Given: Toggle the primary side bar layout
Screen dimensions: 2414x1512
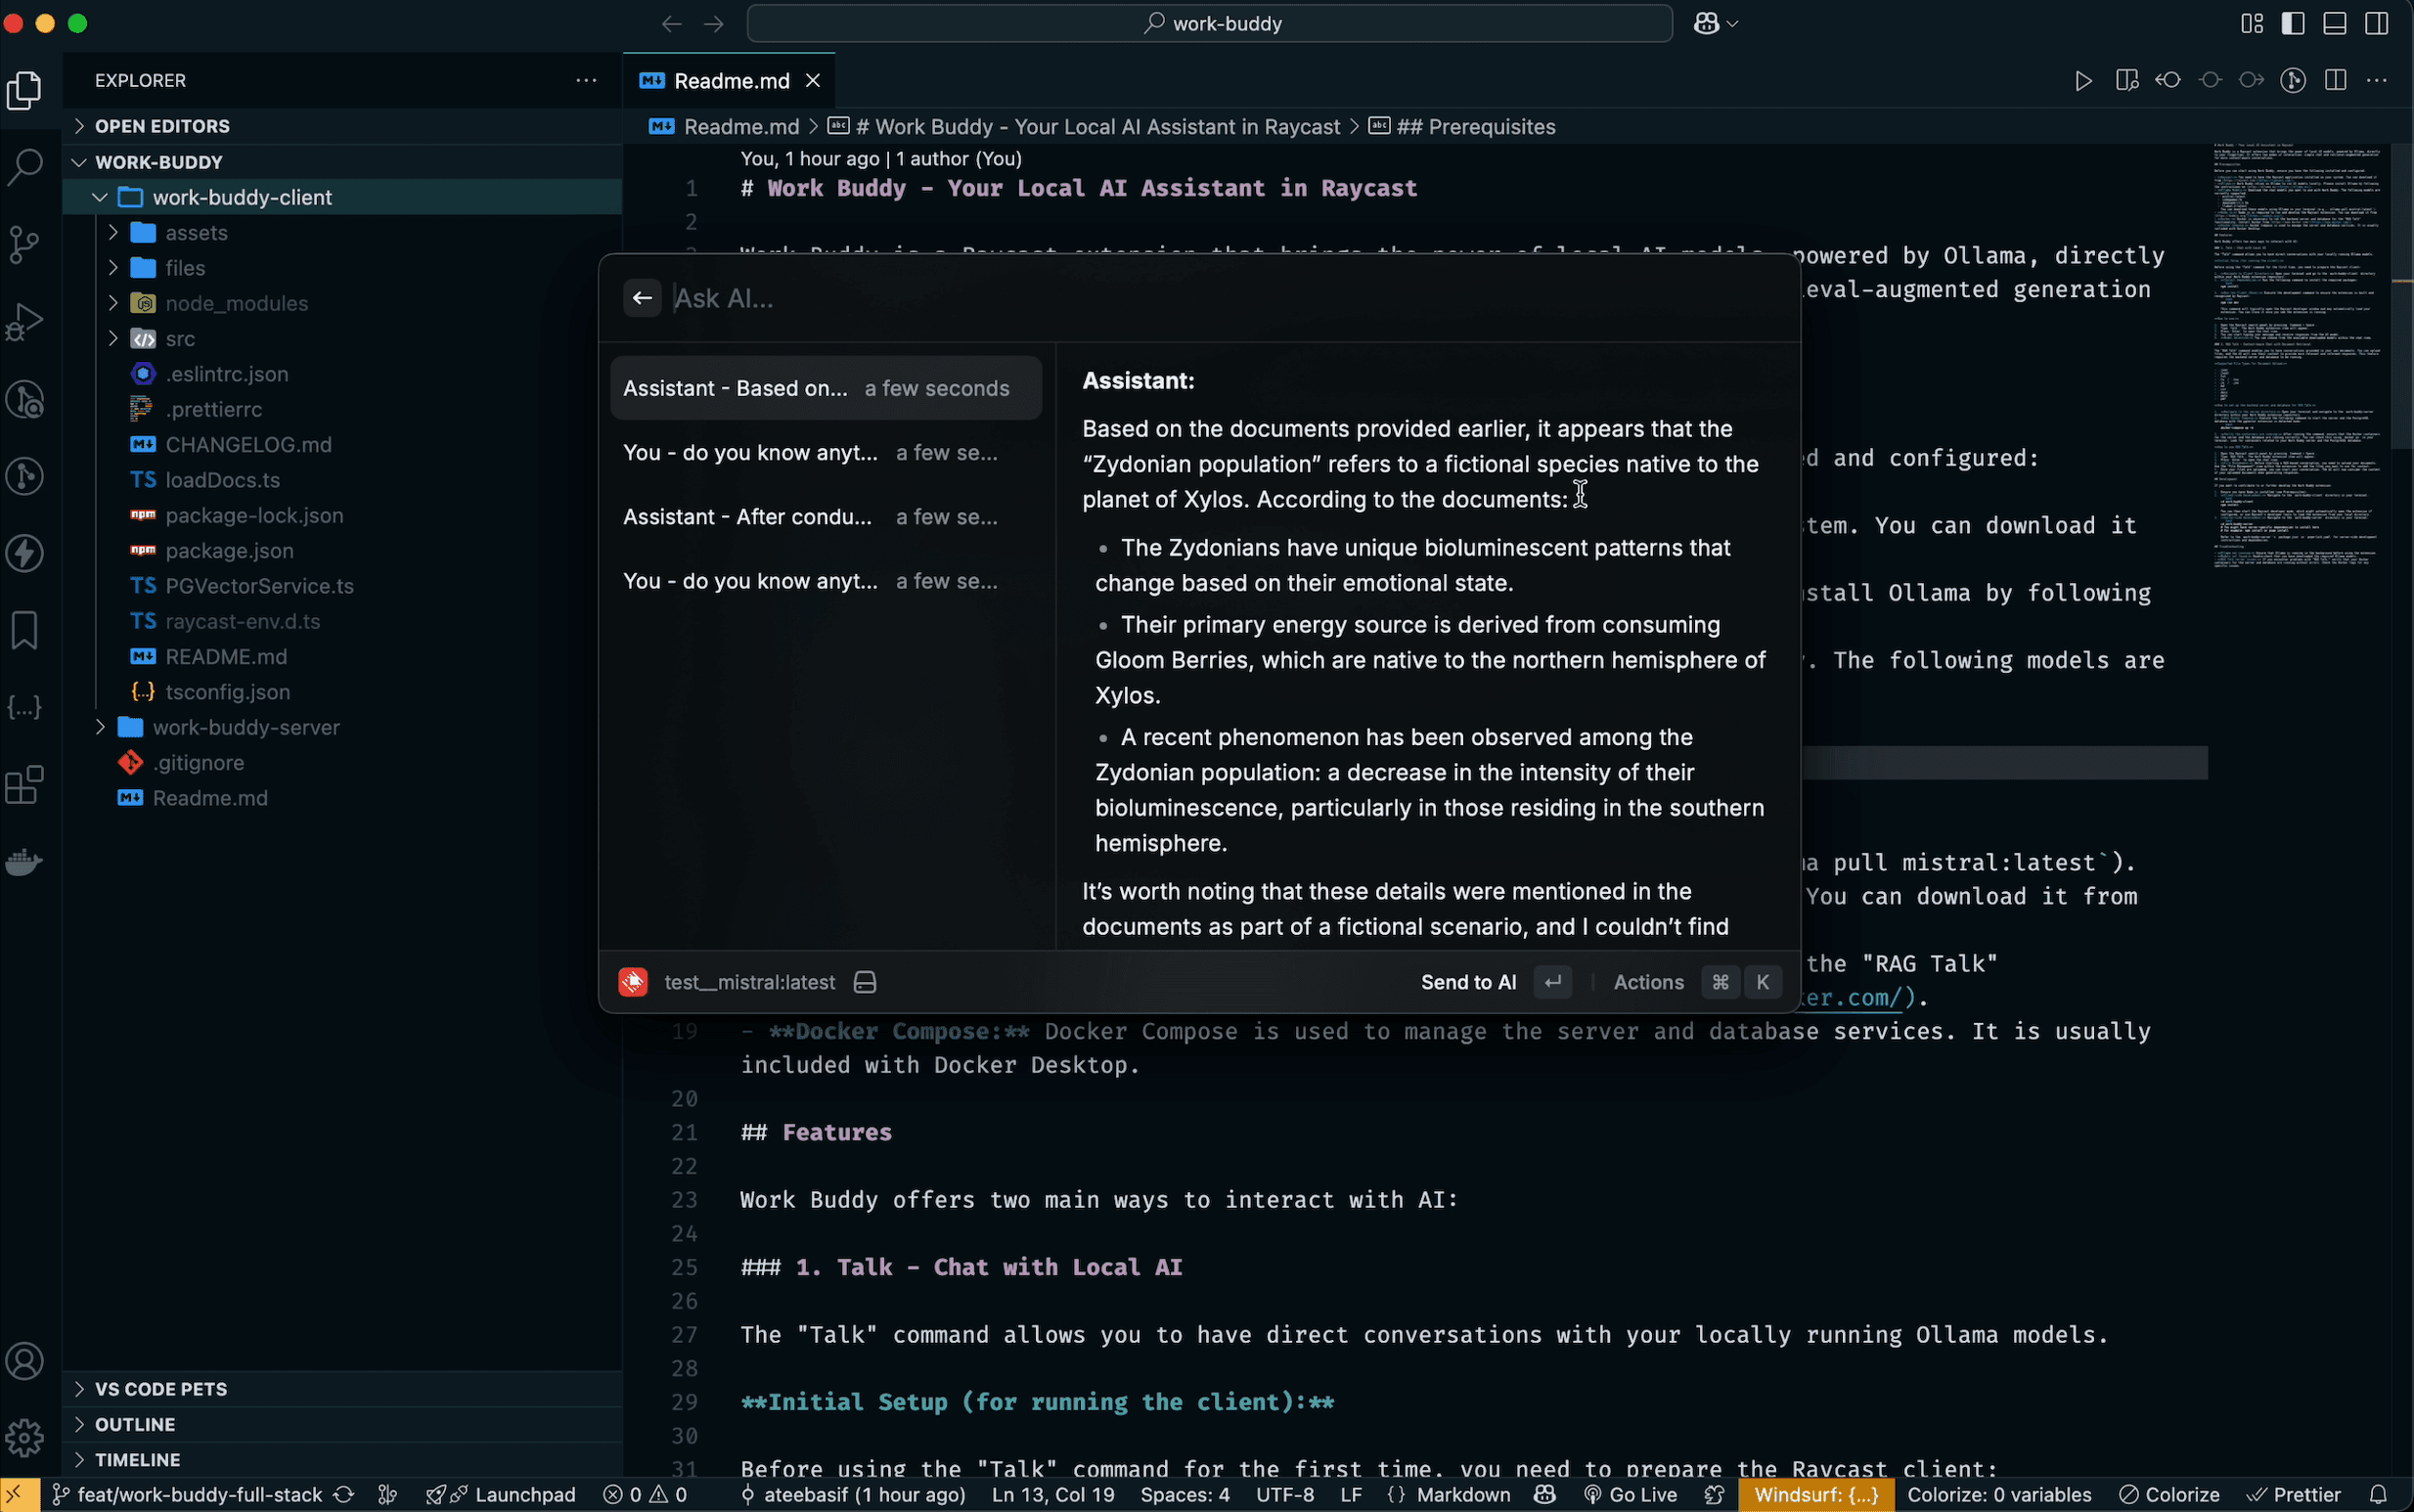Looking at the screenshot, I should coord(2293,23).
